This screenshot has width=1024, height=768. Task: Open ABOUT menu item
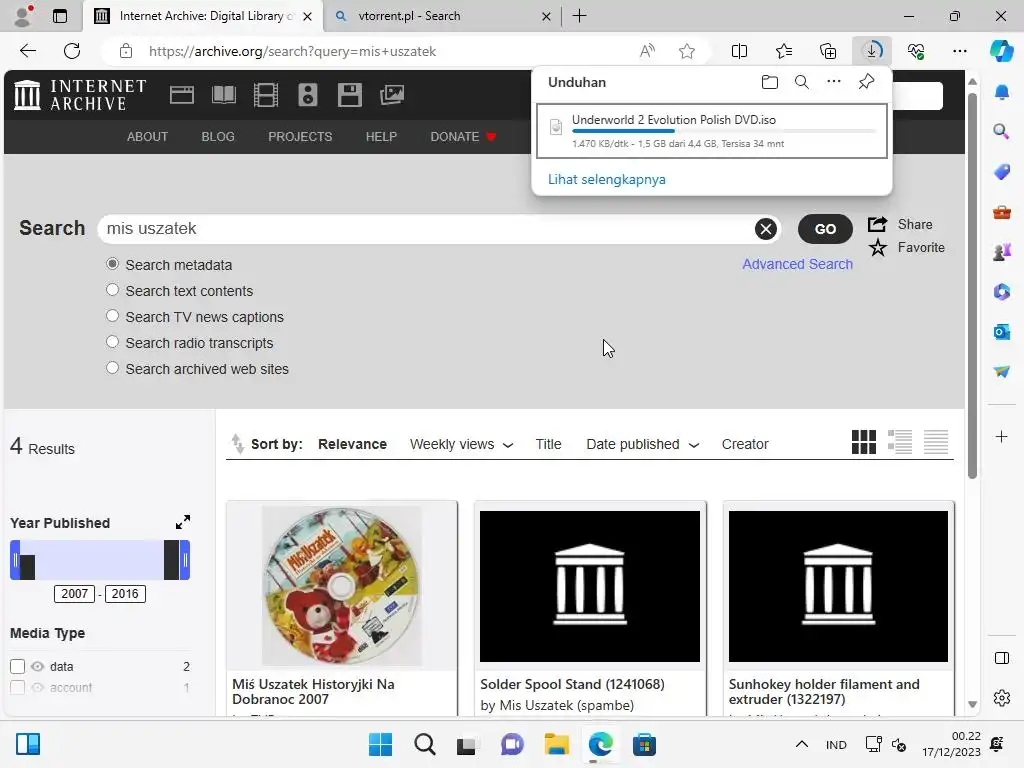click(x=148, y=136)
